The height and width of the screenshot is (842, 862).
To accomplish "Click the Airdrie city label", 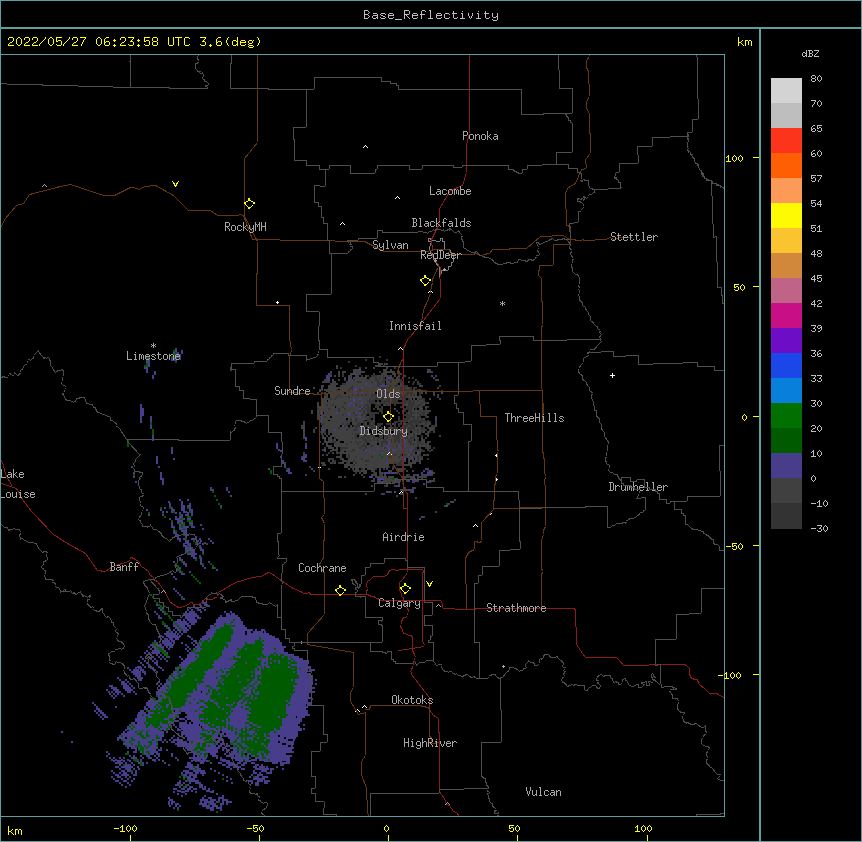I will coord(403,537).
